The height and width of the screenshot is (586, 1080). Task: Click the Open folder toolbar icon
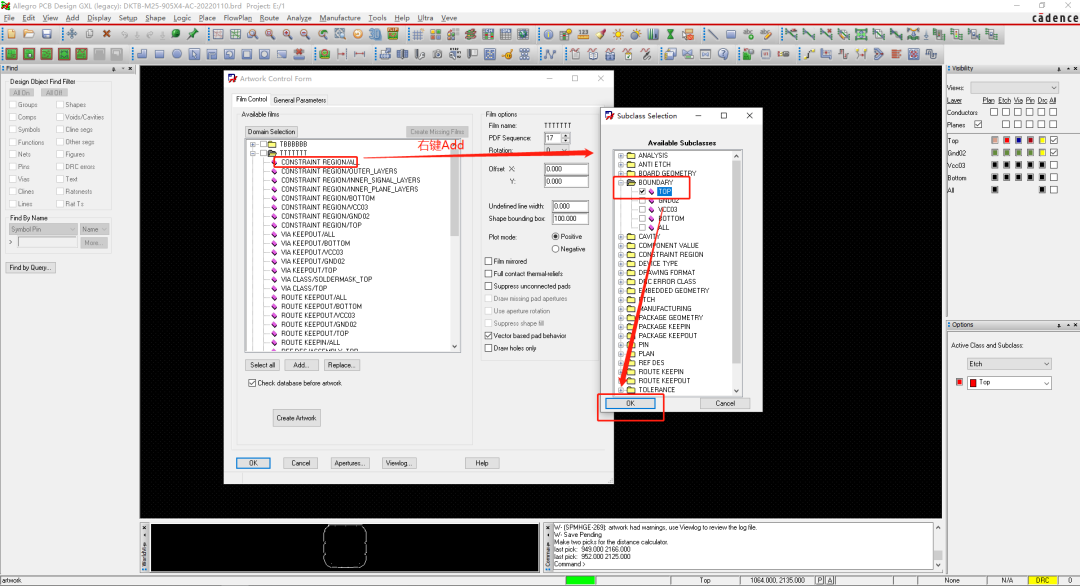(29, 34)
